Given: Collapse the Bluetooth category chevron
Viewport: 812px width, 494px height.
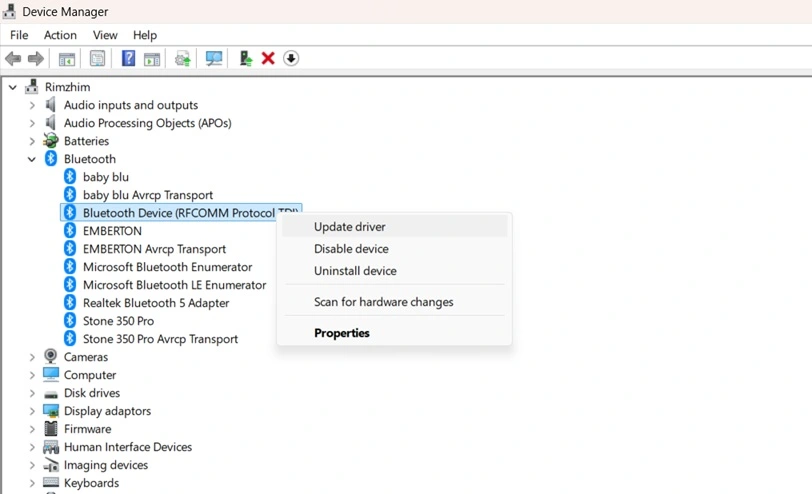Looking at the screenshot, I should [x=32, y=159].
